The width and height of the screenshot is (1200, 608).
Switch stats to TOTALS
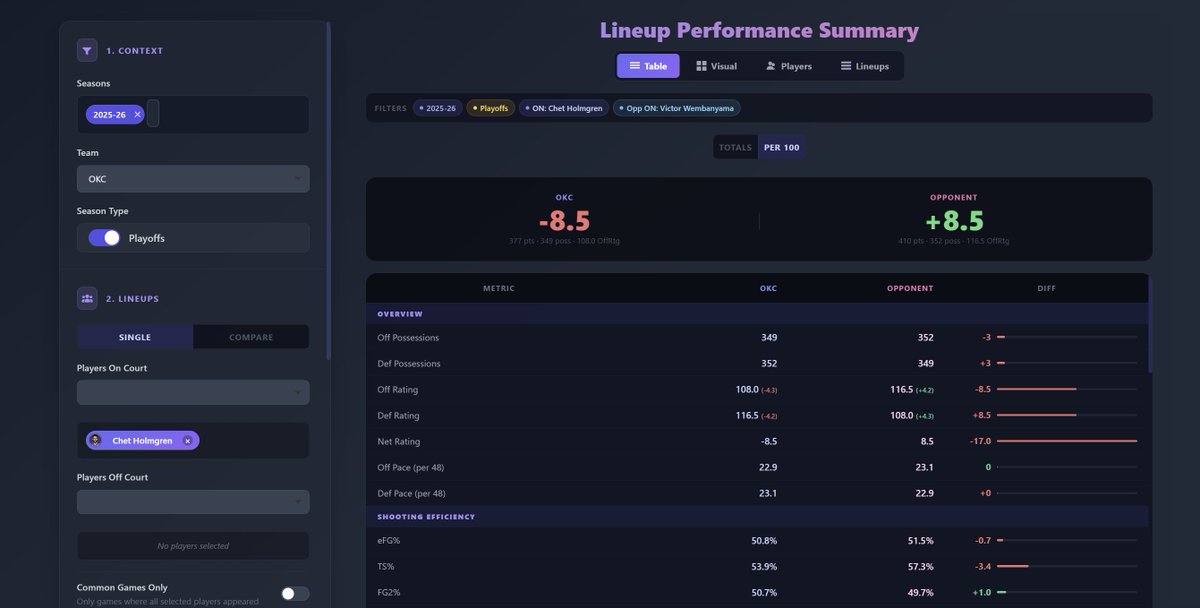tap(735, 147)
